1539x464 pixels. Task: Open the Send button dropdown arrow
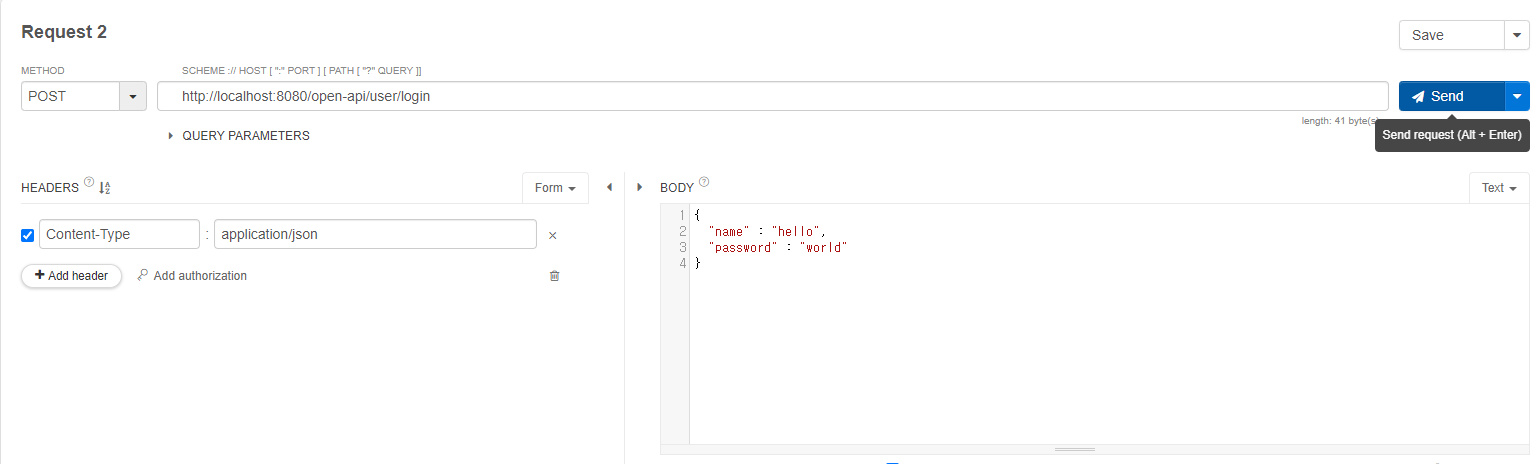click(1517, 96)
